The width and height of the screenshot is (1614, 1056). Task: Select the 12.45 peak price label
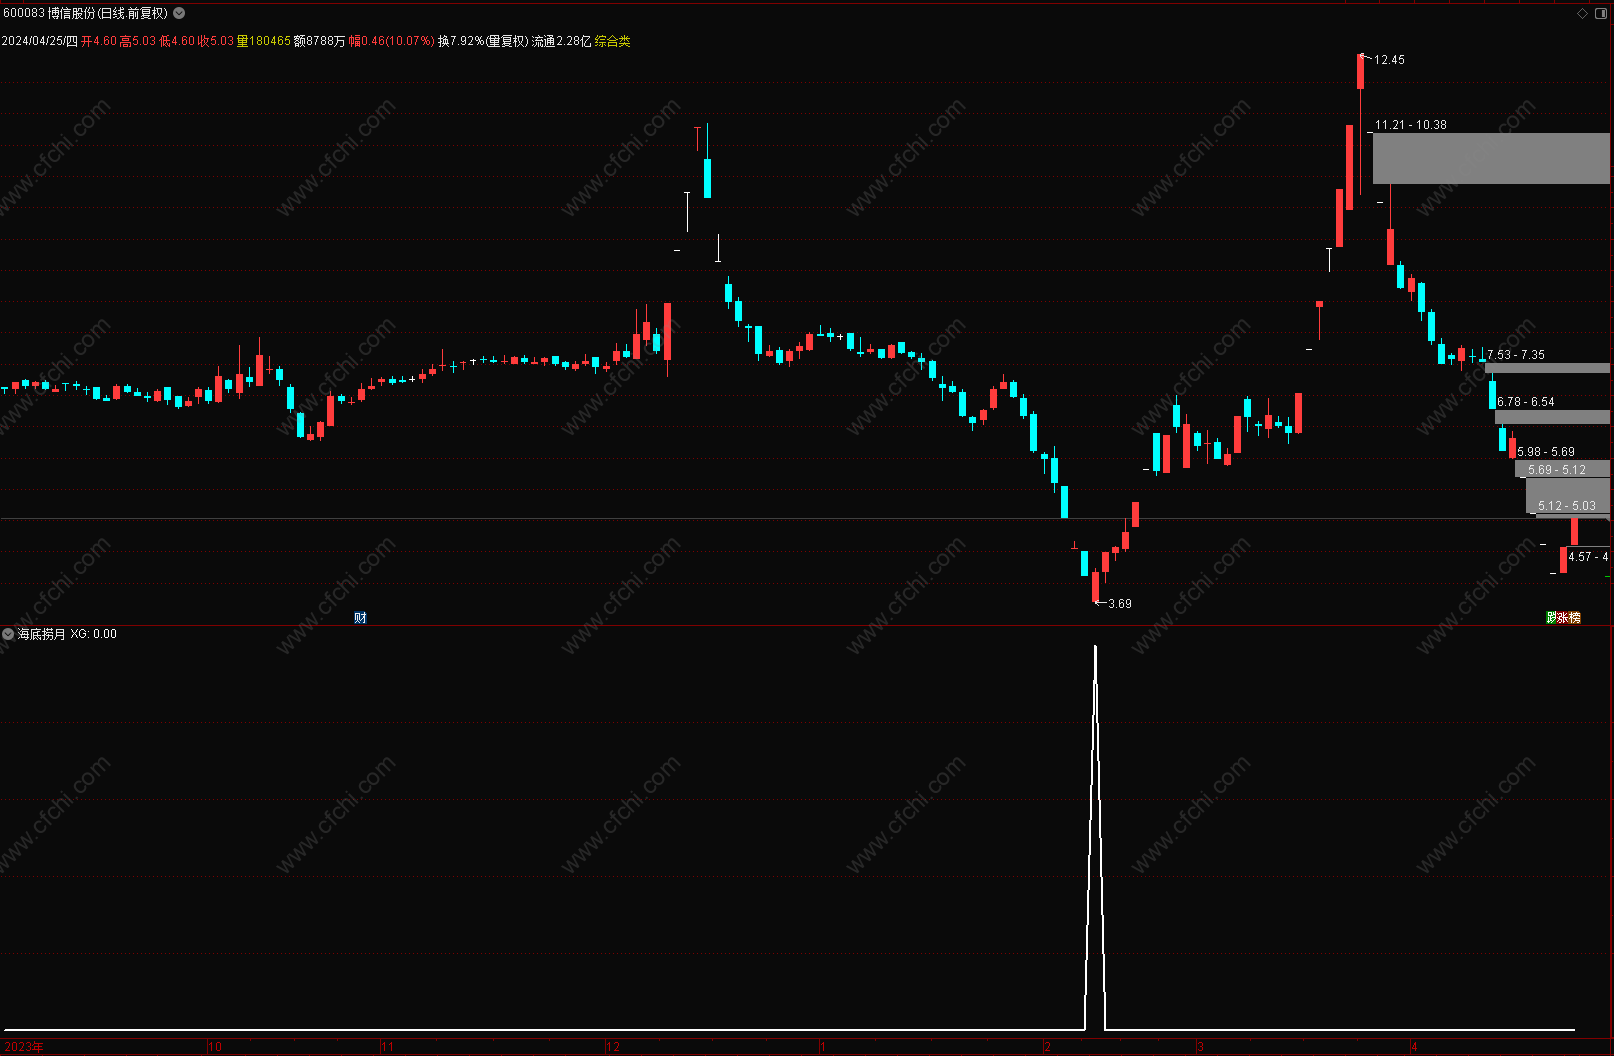coord(1389,60)
